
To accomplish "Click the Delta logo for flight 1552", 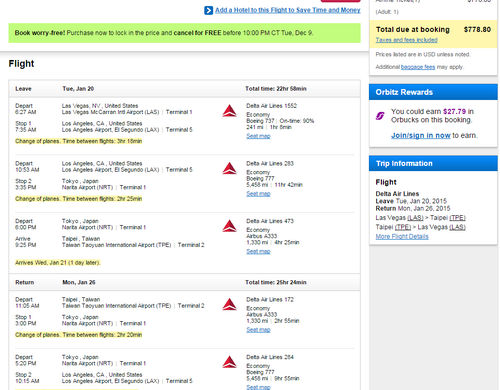I will point(230,111).
